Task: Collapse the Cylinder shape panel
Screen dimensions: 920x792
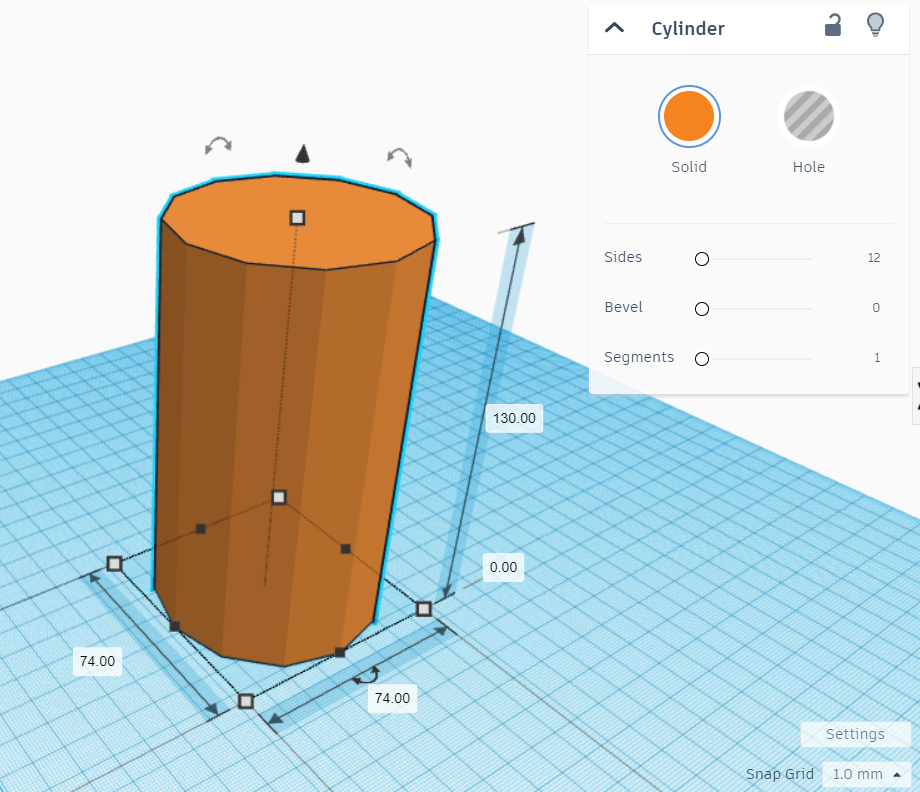Action: click(614, 28)
